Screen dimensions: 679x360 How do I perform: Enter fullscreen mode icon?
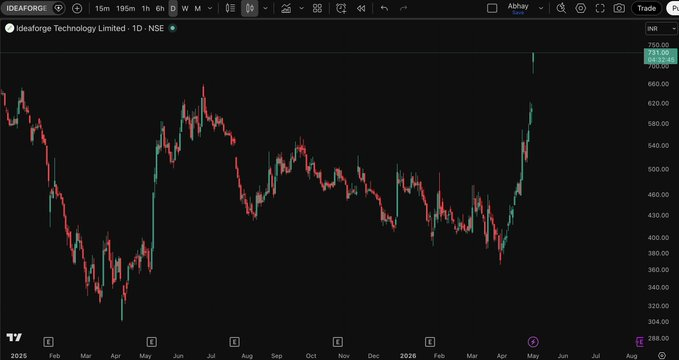tap(600, 8)
